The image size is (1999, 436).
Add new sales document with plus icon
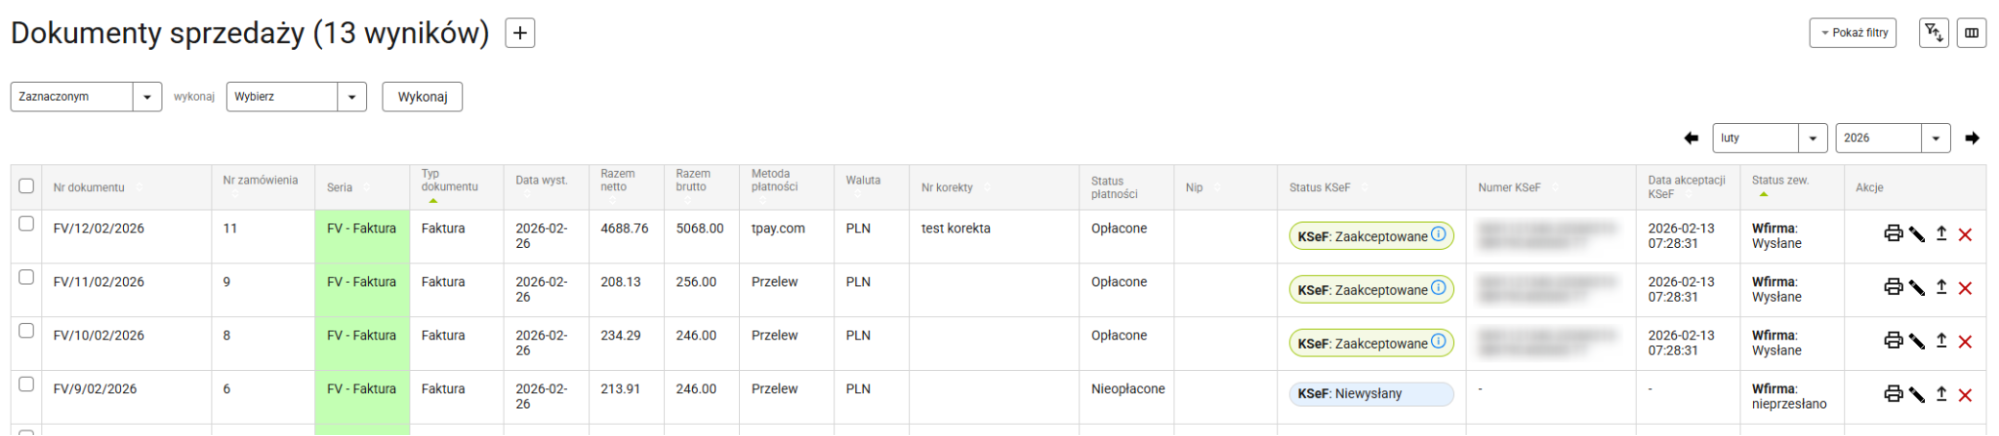point(520,33)
